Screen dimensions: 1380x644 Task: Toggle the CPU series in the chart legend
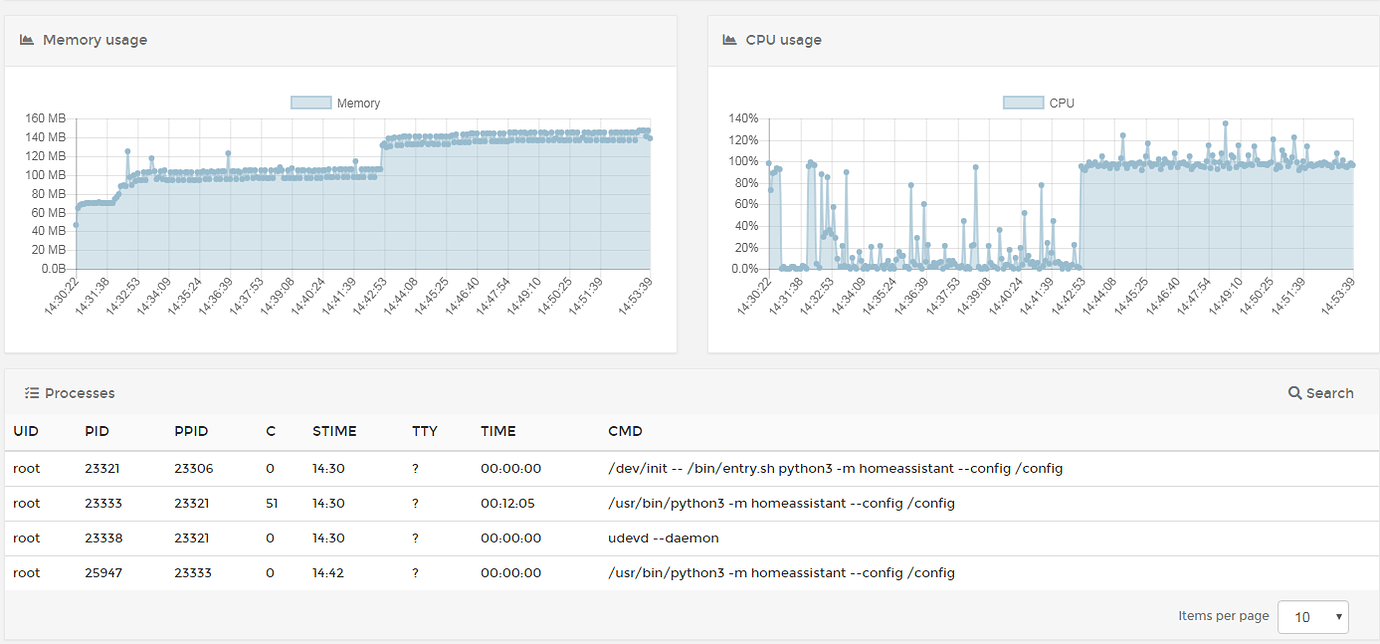point(1040,102)
